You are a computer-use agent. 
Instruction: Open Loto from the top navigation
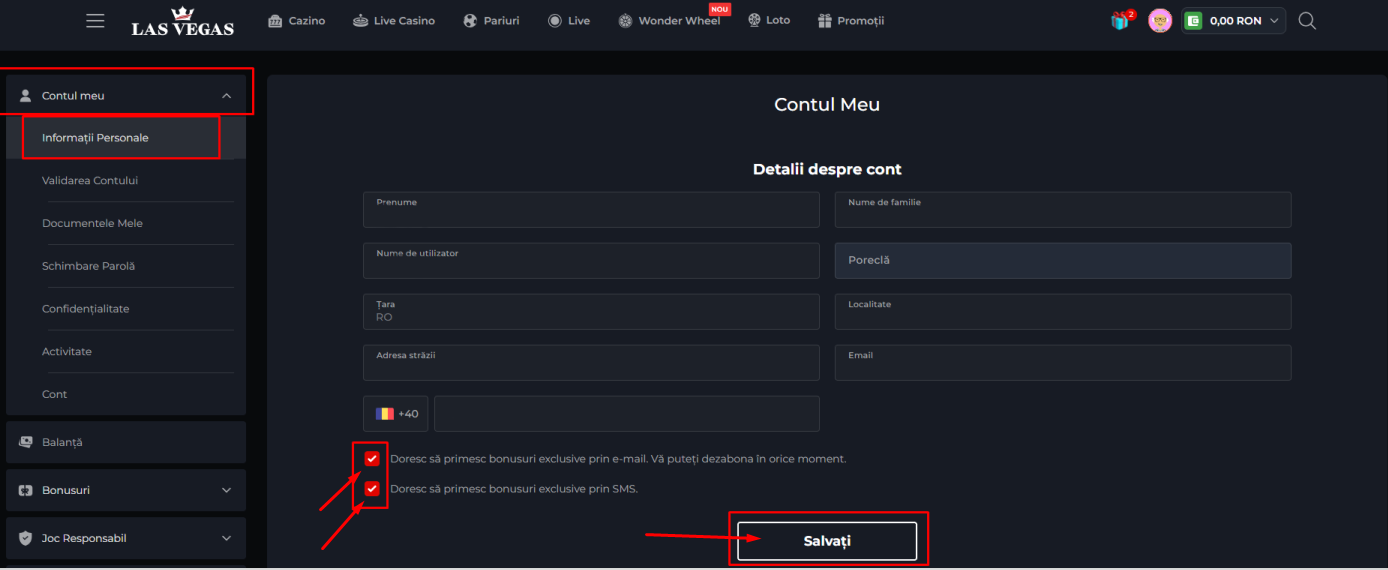point(768,21)
